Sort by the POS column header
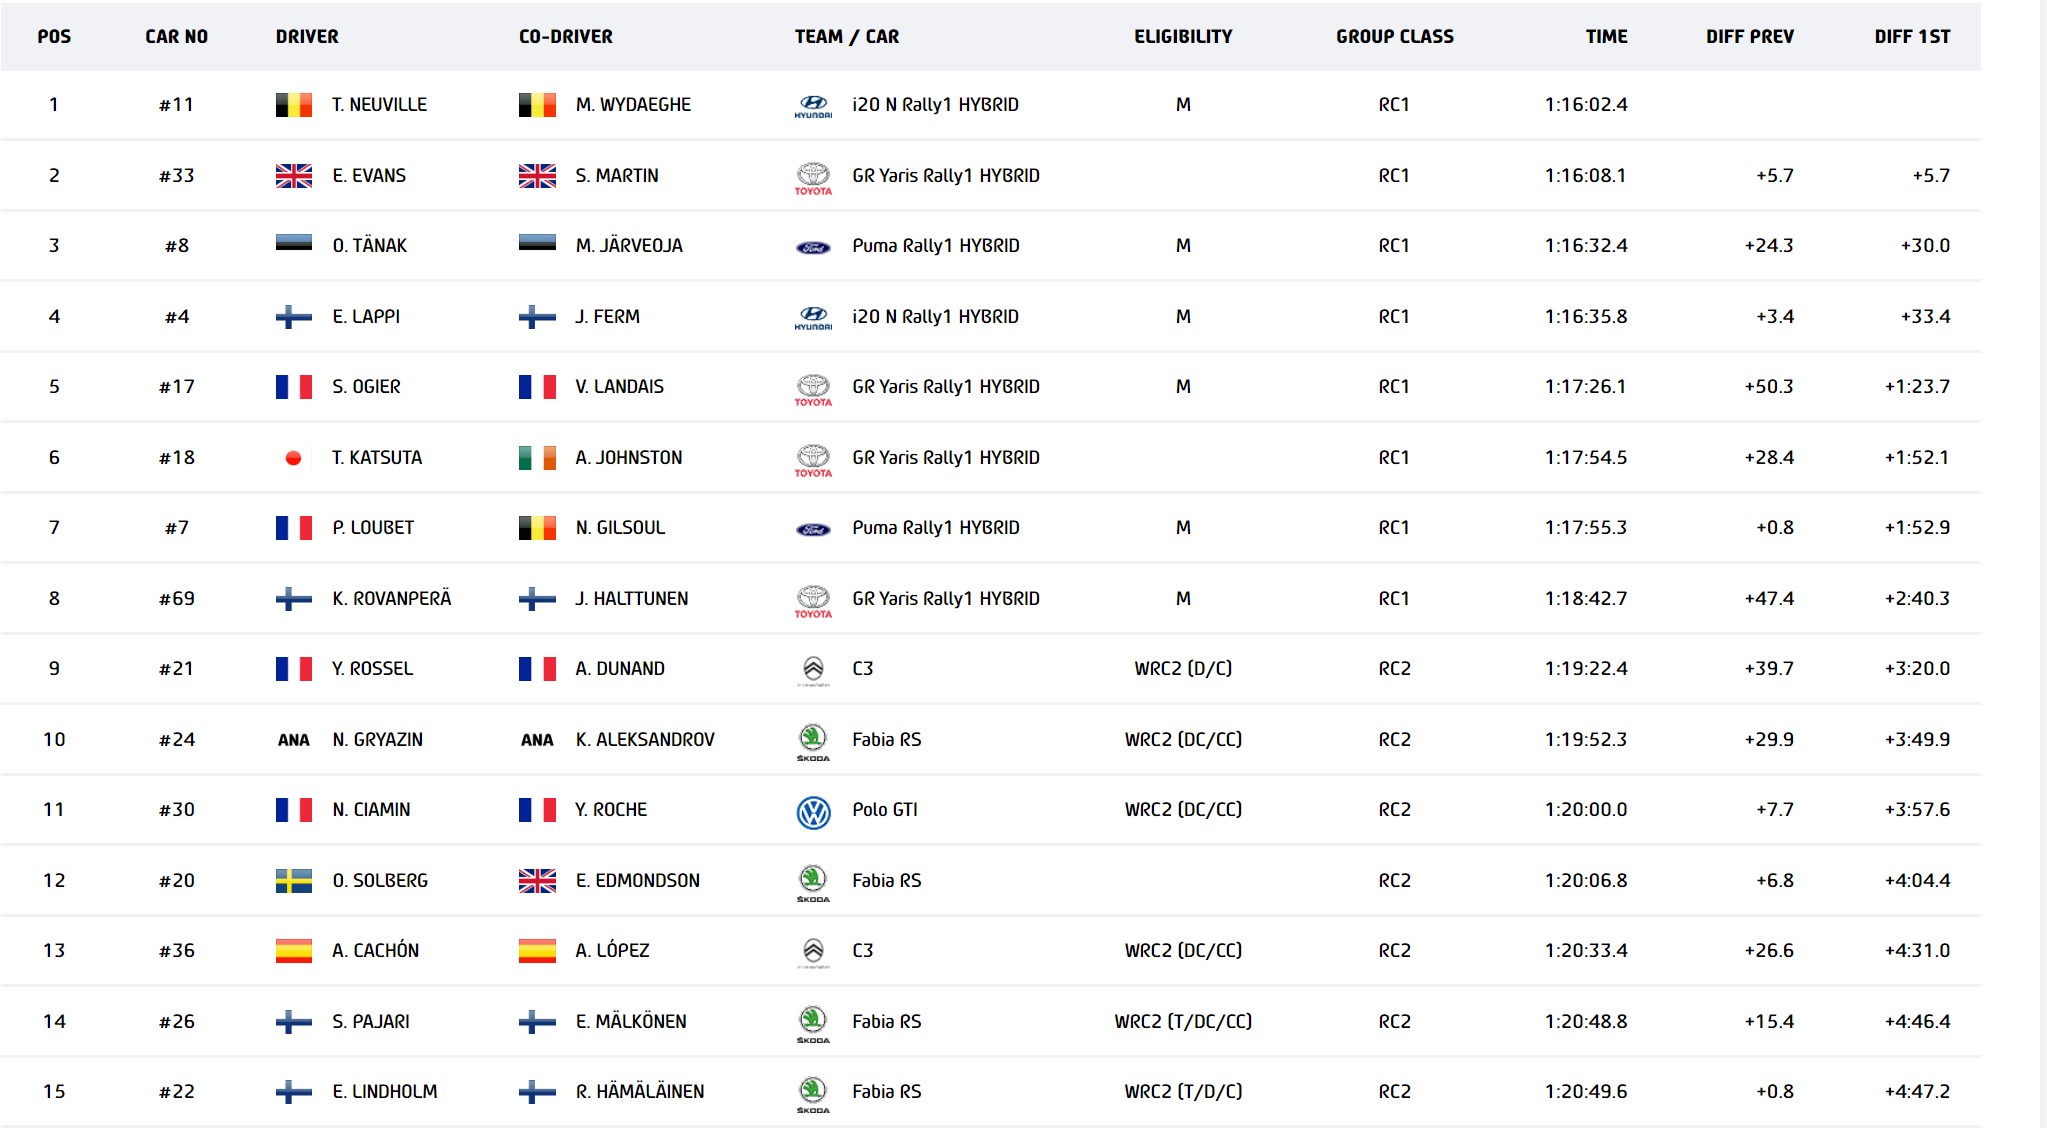The image size is (2047, 1128). point(54,37)
